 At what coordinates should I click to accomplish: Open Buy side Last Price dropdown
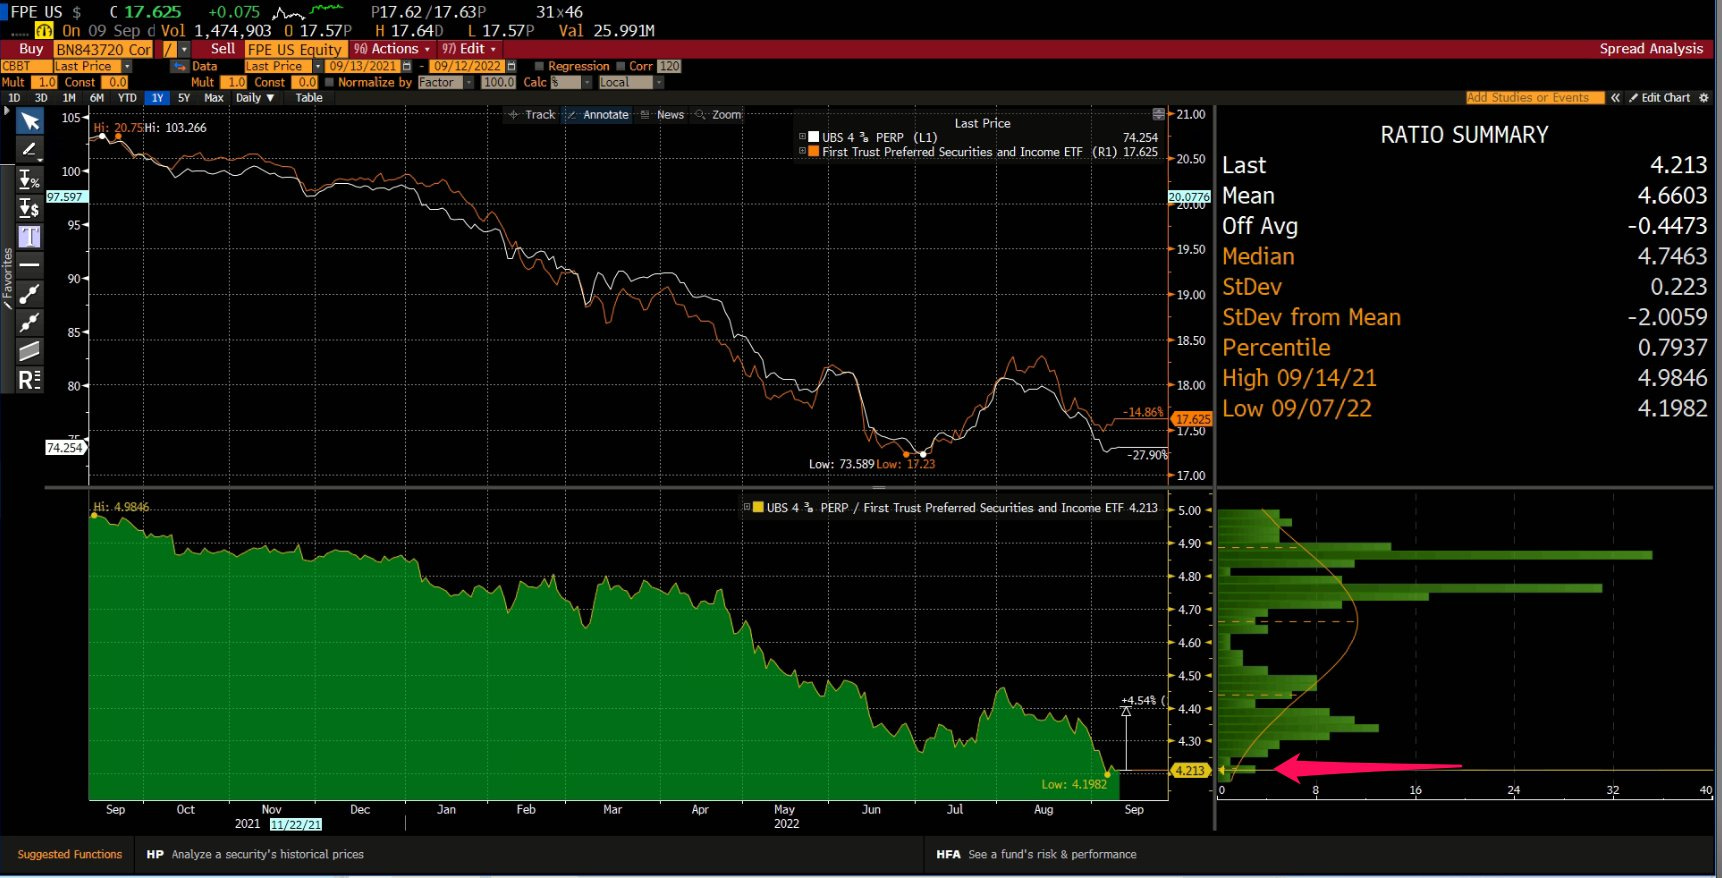[x=127, y=66]
